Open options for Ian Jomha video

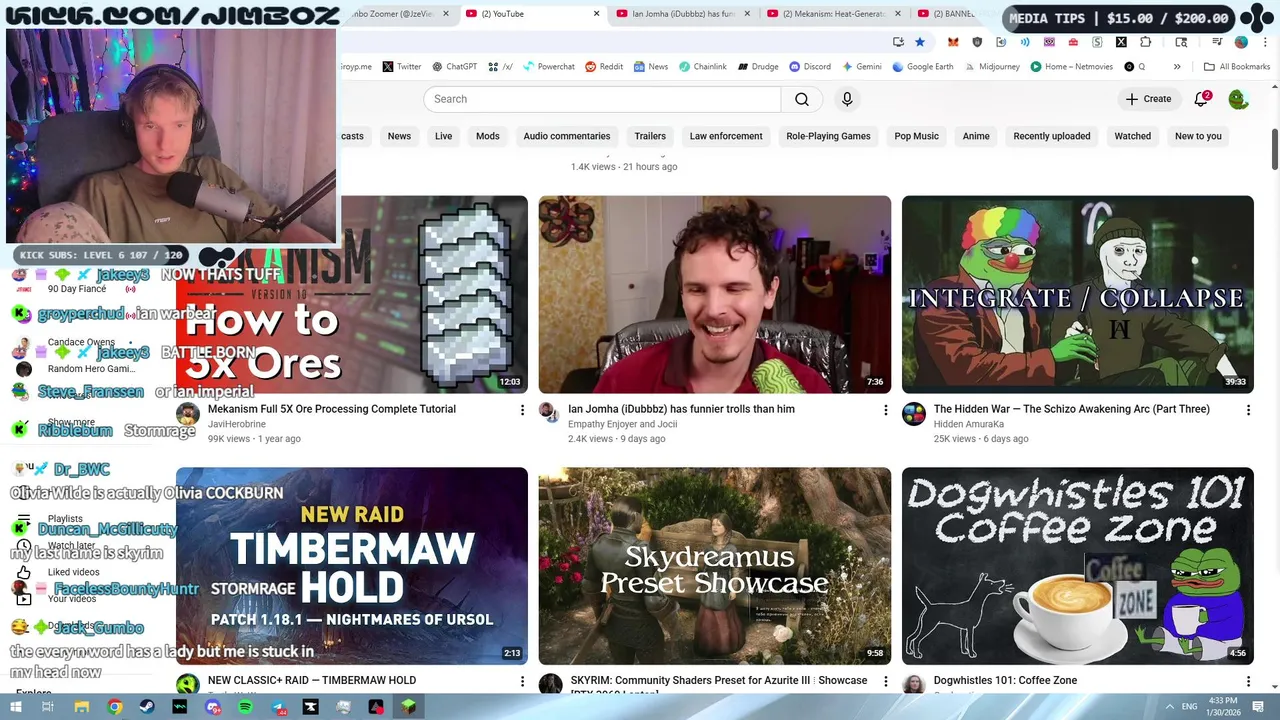click(885, 410)
